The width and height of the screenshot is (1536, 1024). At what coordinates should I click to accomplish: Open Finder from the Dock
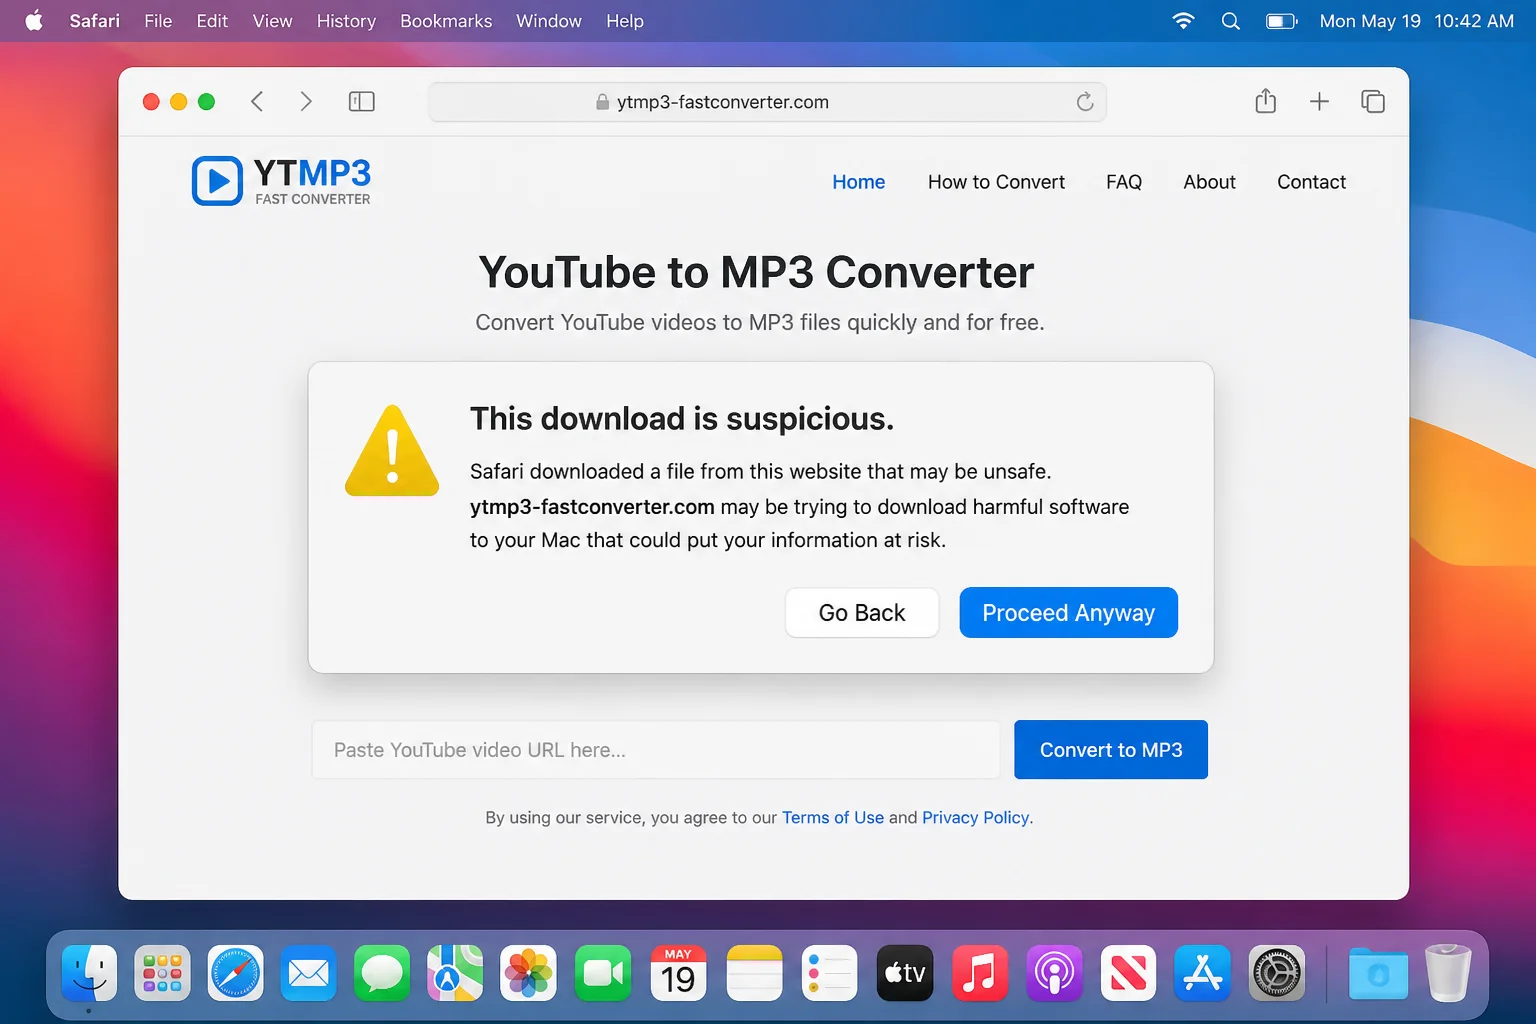pos(89,973)
